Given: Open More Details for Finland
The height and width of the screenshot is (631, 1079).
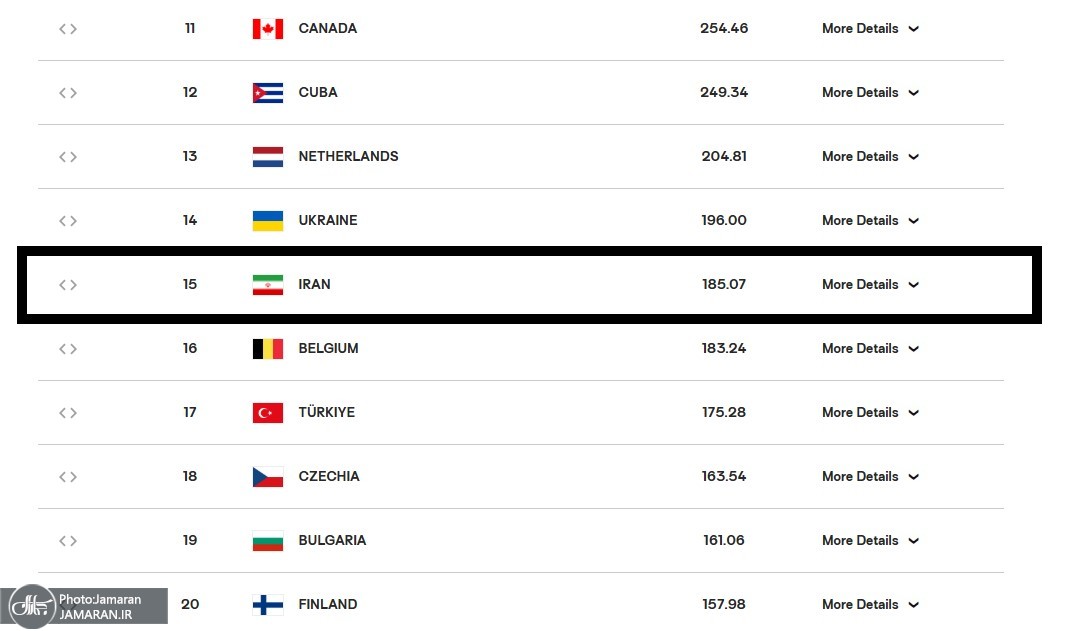Looking at the screenshot, I should coord(869,605).
